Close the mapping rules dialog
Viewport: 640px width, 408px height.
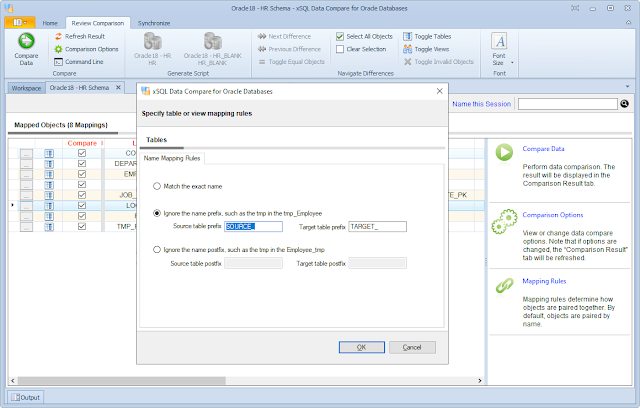pyautogui.click(x=439, y=91)
